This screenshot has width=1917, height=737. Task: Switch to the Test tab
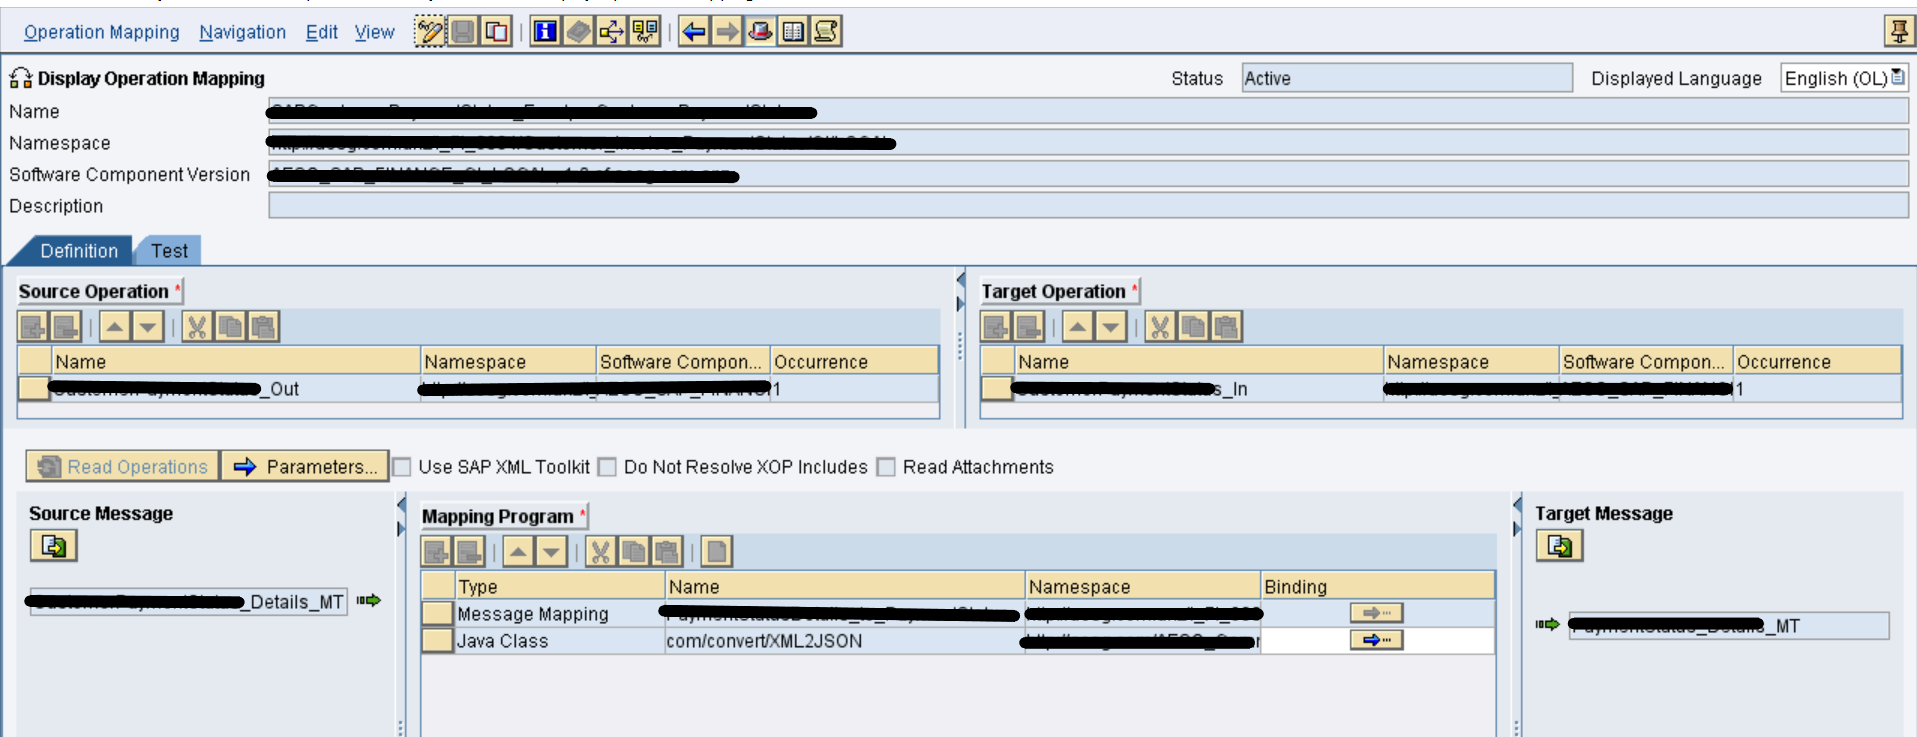point(169,251)
